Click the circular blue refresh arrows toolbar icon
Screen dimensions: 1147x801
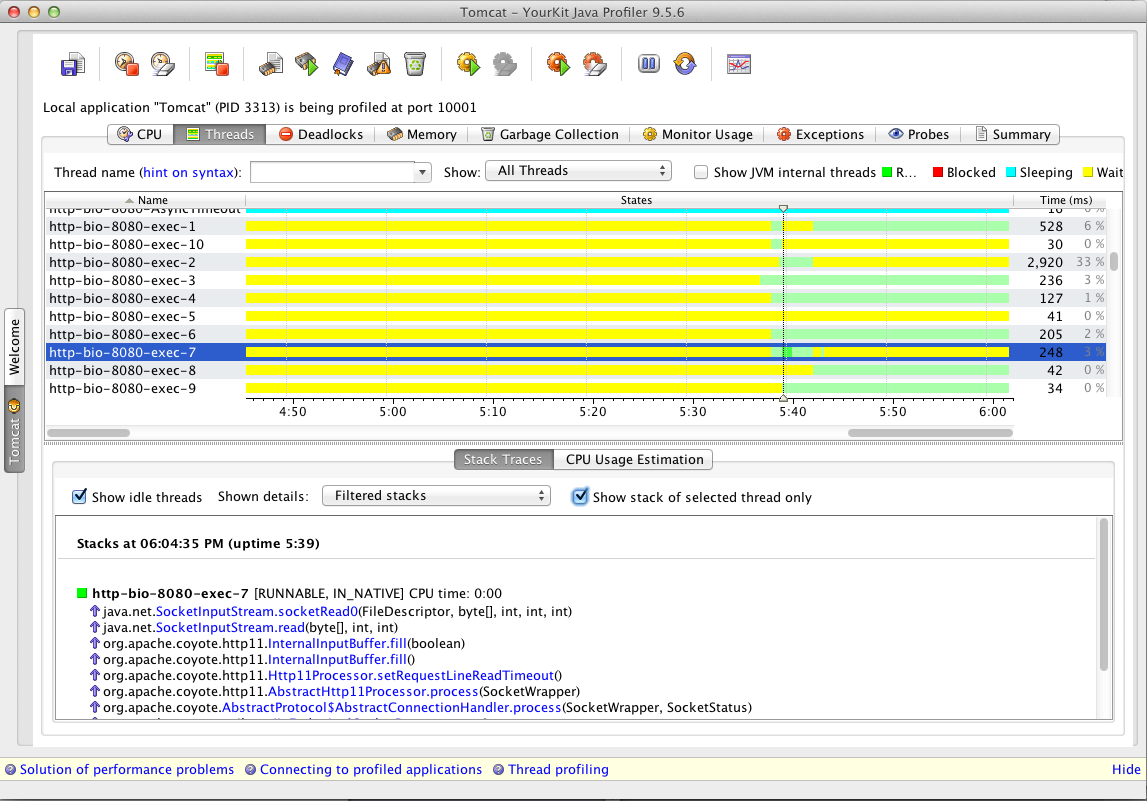(685, 65)
